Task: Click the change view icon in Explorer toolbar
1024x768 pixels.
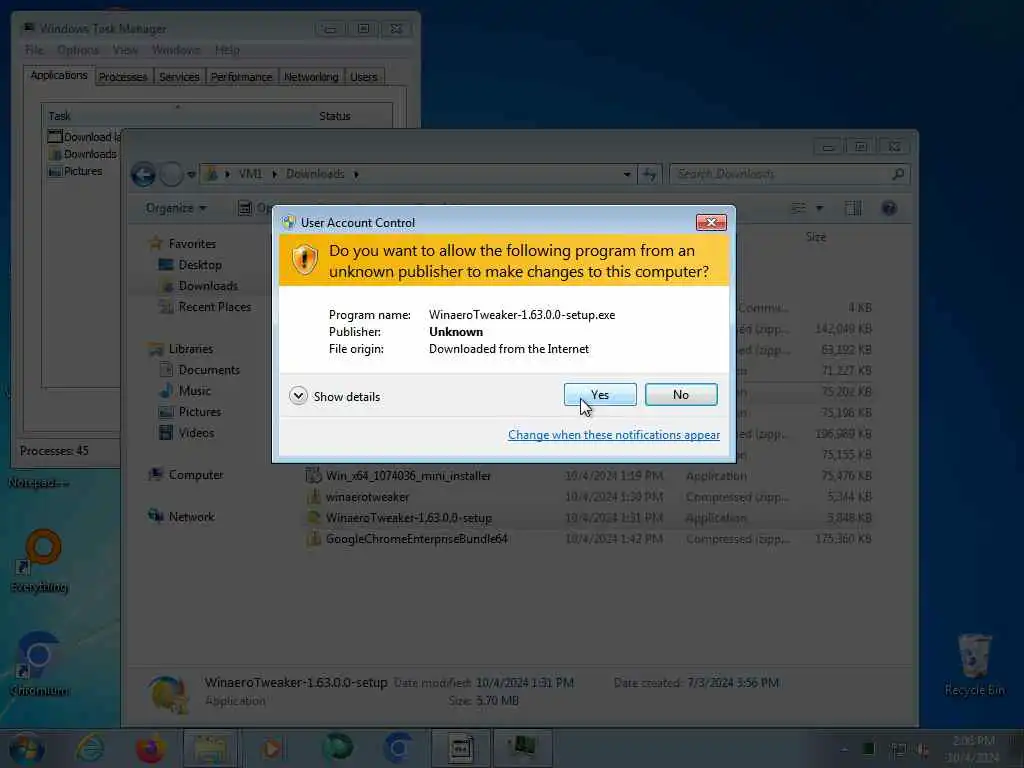Action: point(799,208)
